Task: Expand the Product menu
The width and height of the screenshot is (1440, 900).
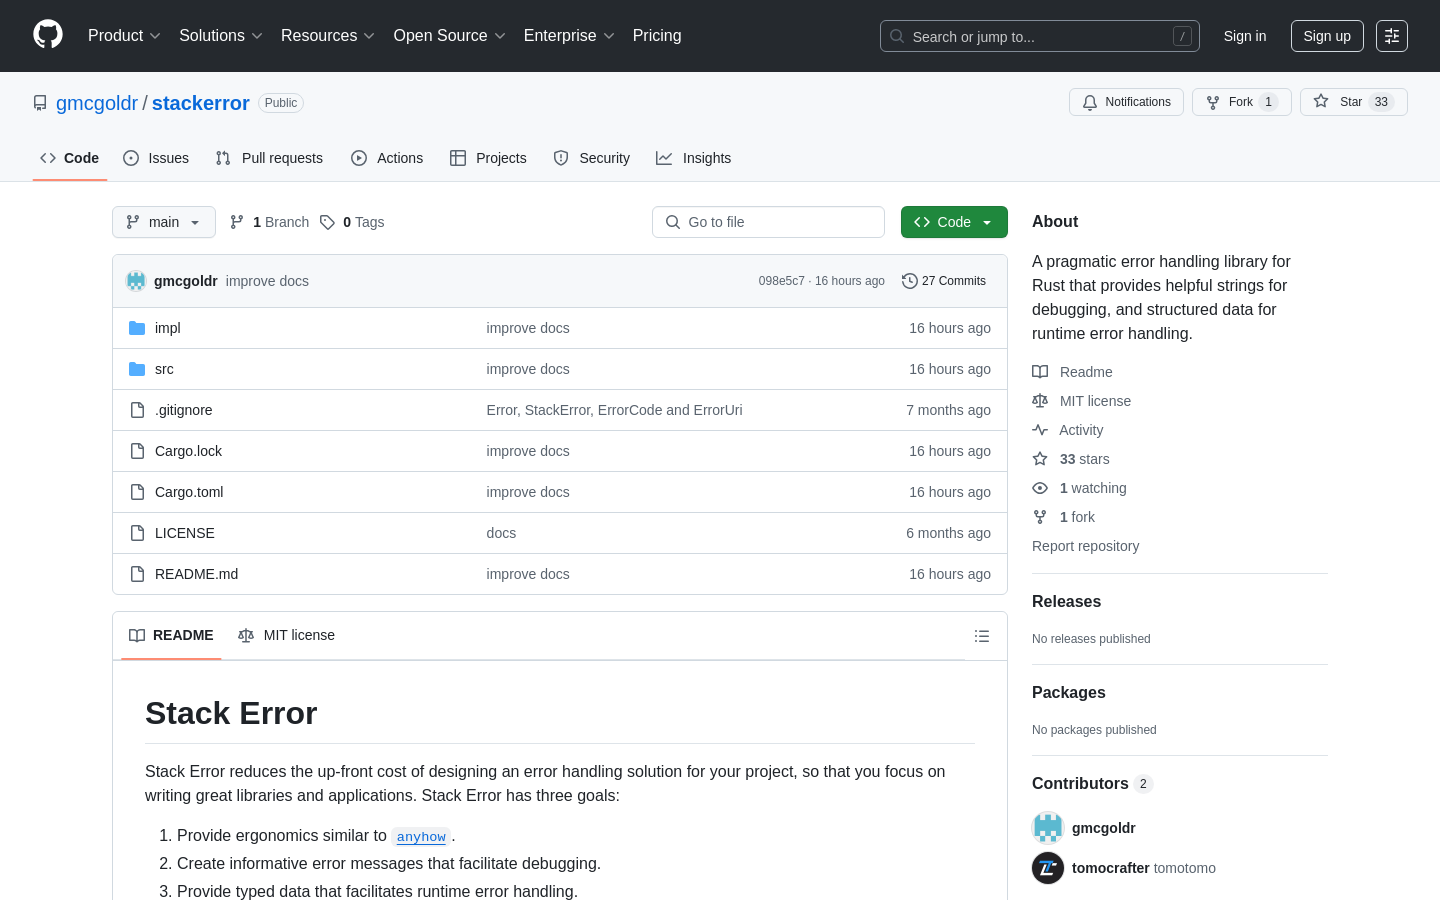Action: [124, 36]
